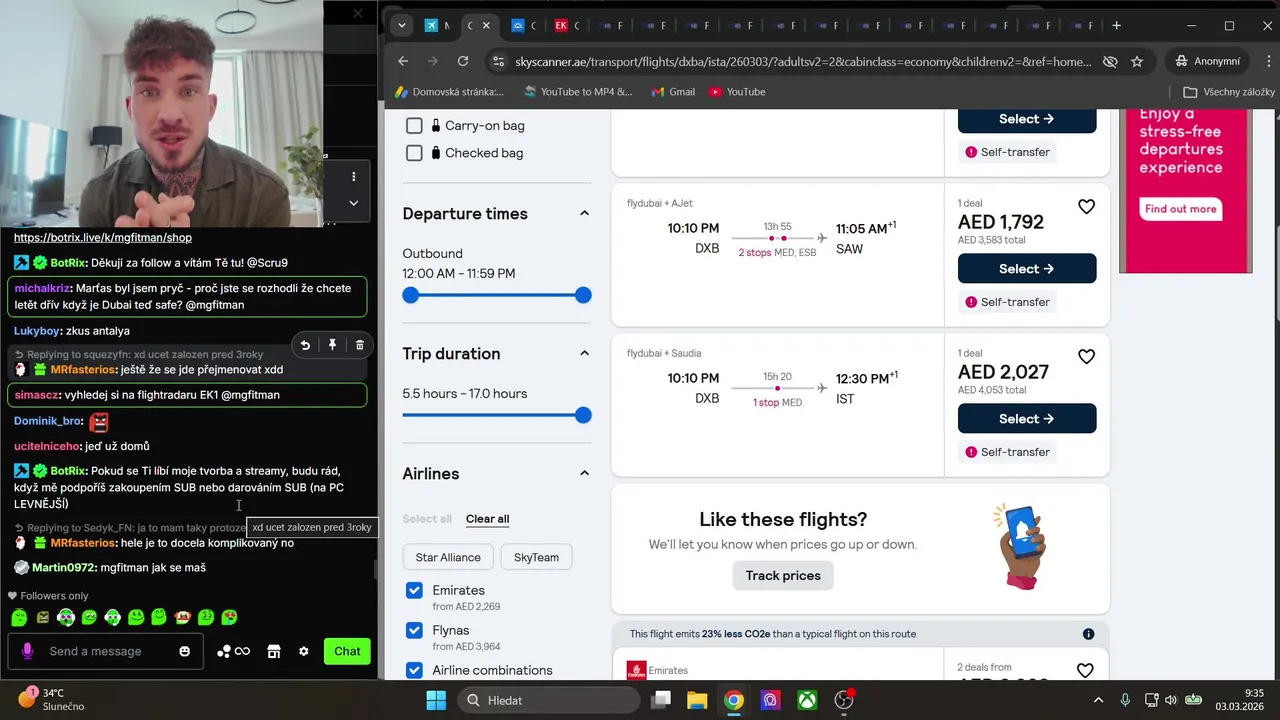The height and width of the screenshot is (720, 1280).
Task: Click Find out more in the ad
Action: [x=1181, y=209]
